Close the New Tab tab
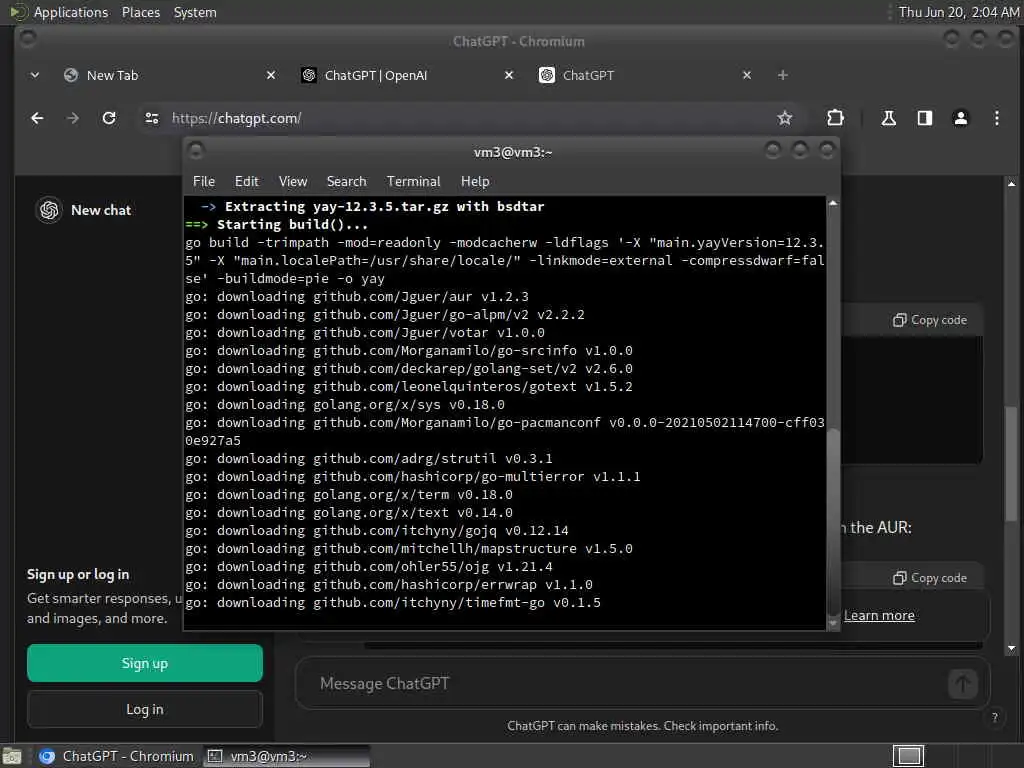The image size is (1024, 768). (271, 75)
